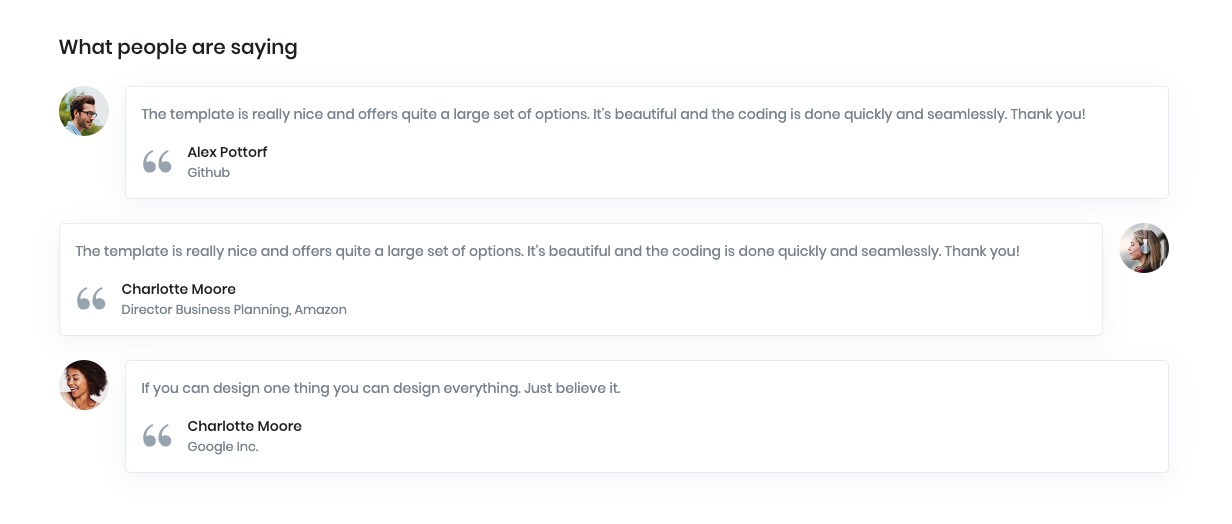The image size is (1232, 524).
Task: Select the Alex Pottorf name
Action: coord(227,152)
